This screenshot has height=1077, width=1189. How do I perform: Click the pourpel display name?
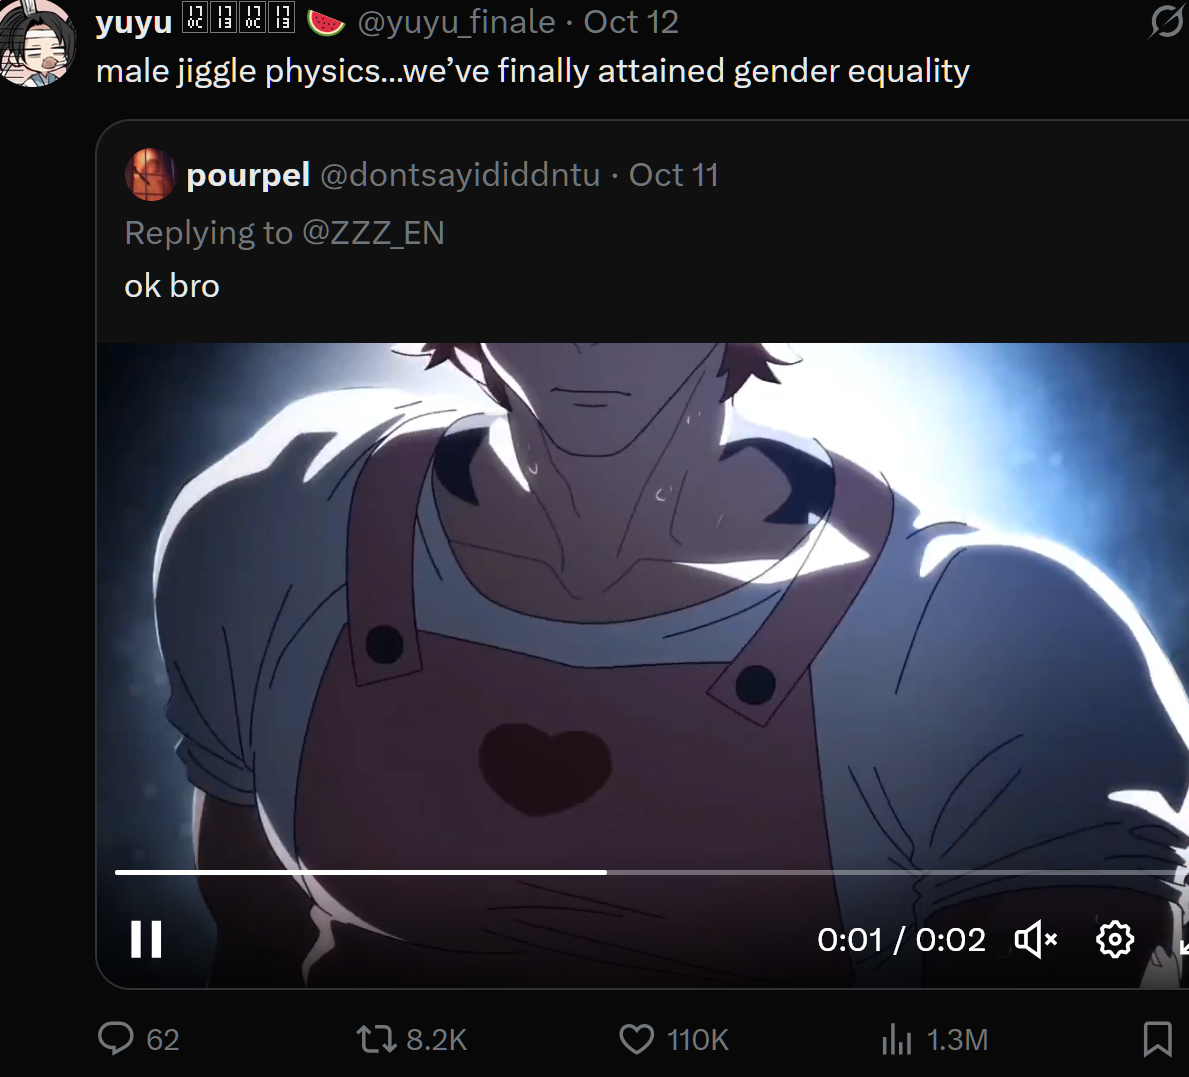click(x=248, y=175)
